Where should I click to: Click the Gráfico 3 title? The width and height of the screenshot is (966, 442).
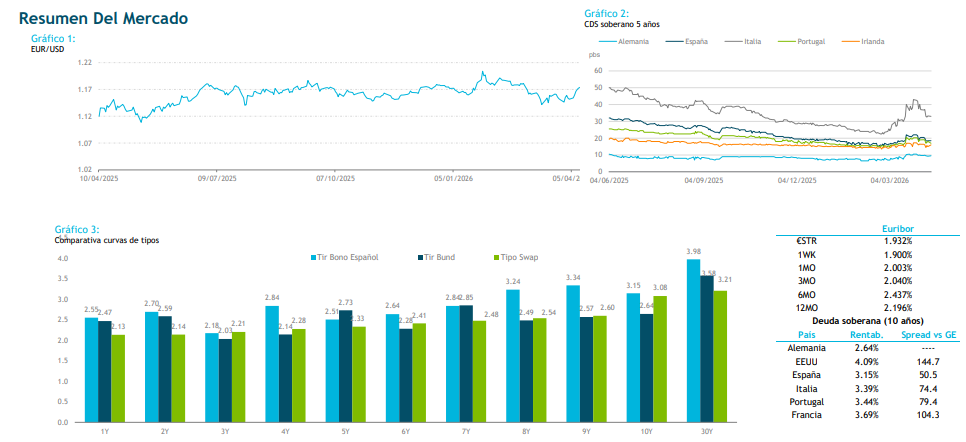77,229
